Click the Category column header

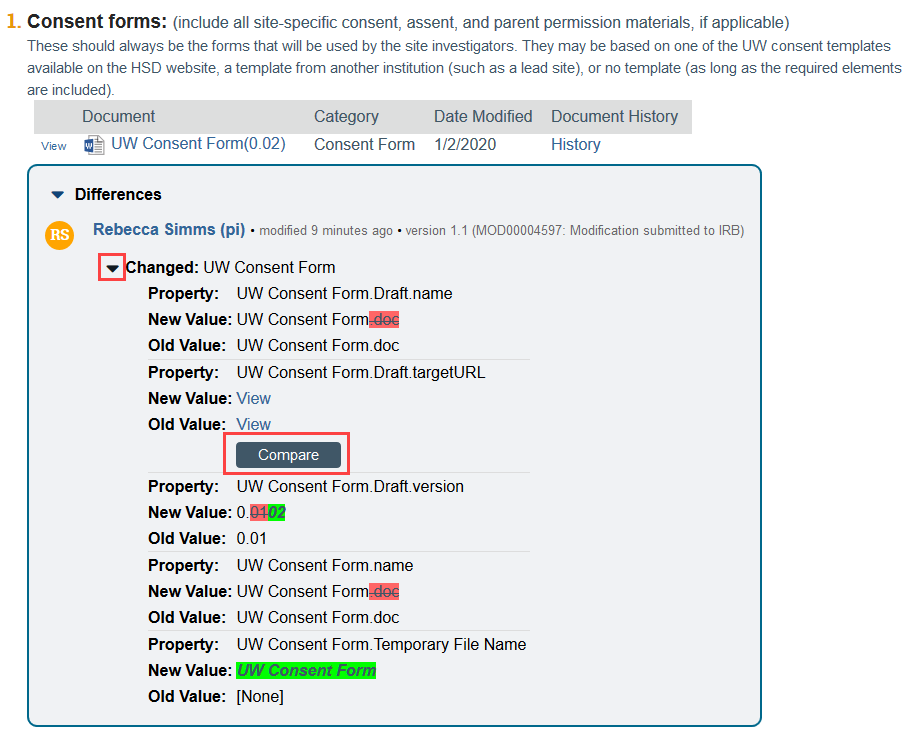346,117
